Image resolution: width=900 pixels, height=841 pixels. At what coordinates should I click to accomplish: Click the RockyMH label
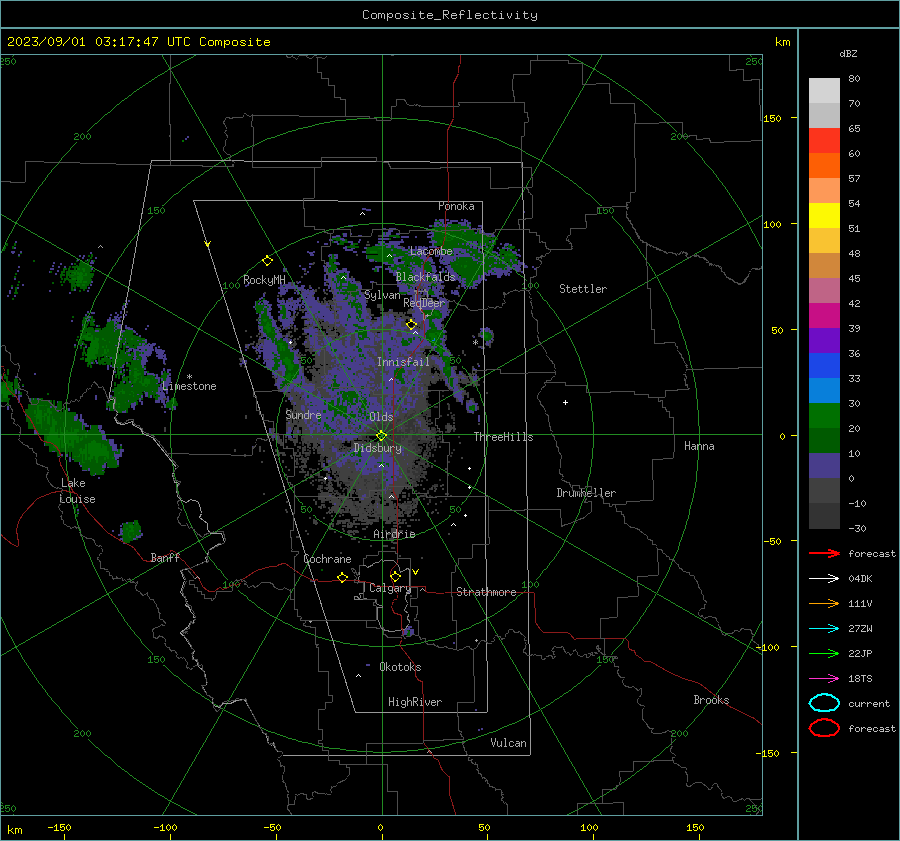pyautogui.click(x=264, y=280)
